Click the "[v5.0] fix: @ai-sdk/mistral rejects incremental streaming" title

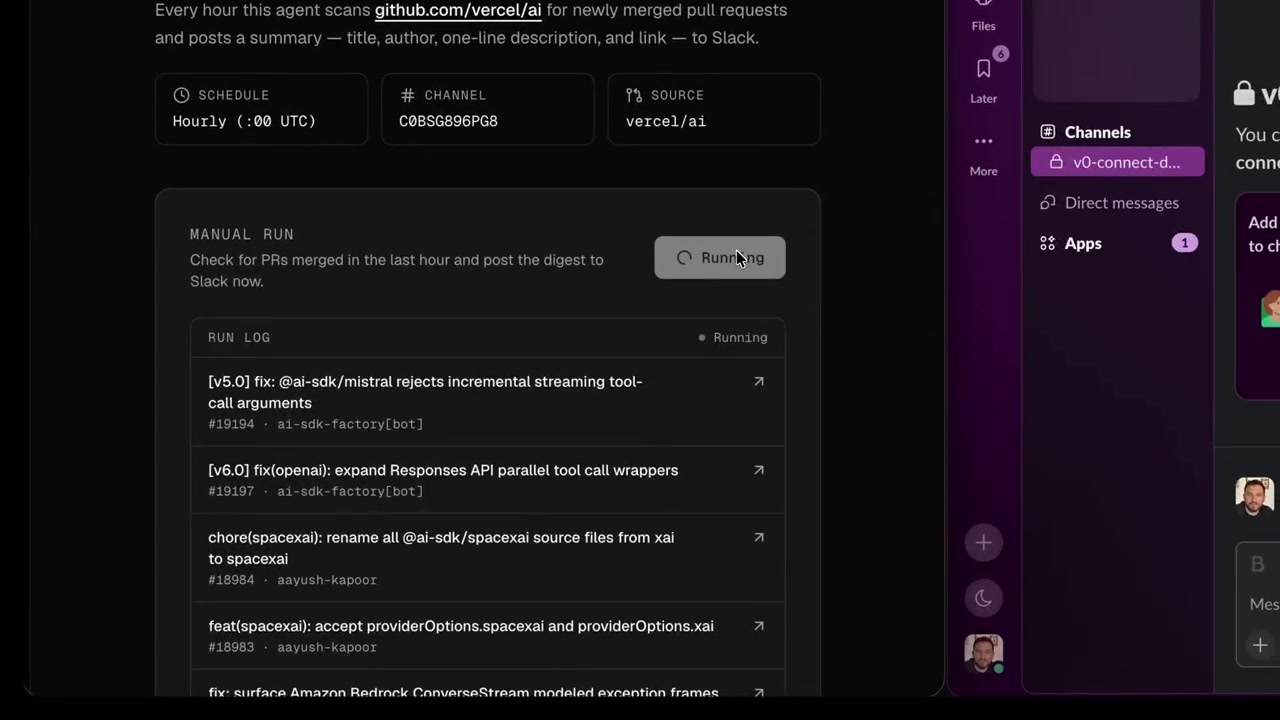[x=425, y=392]
